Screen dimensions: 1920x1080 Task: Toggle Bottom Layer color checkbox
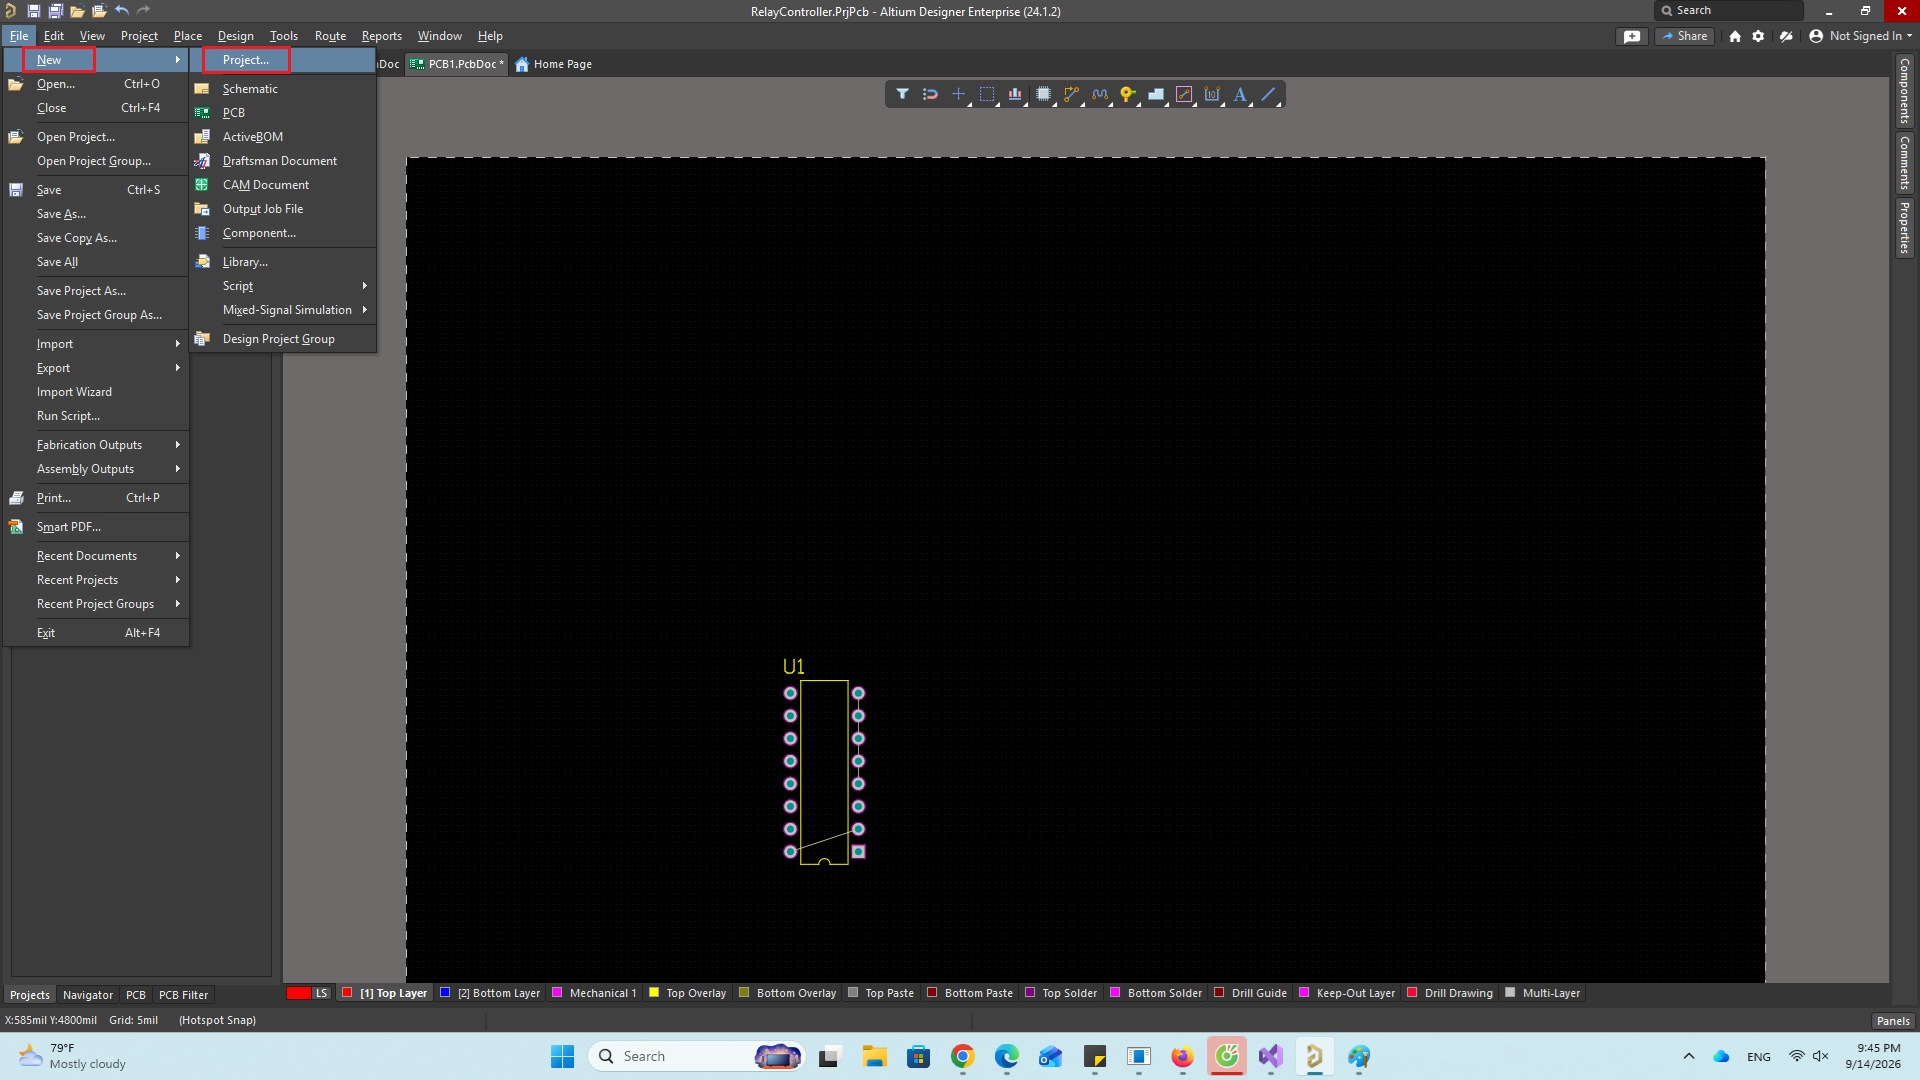(x=445, y=993)
